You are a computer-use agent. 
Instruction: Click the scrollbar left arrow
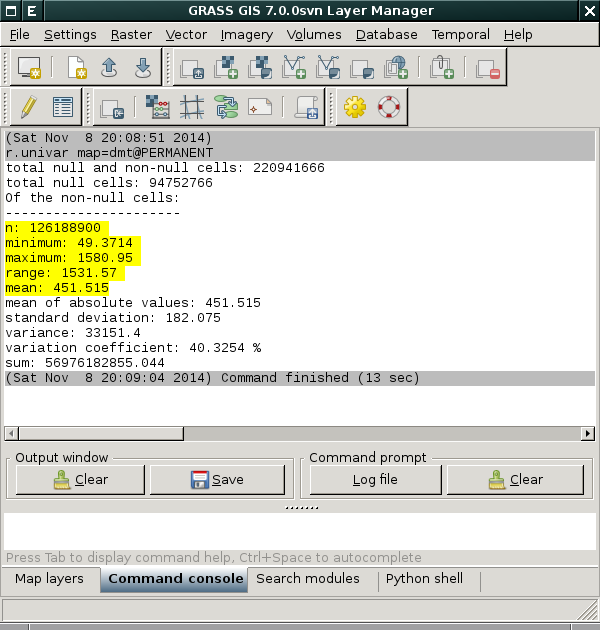[11, 434]
